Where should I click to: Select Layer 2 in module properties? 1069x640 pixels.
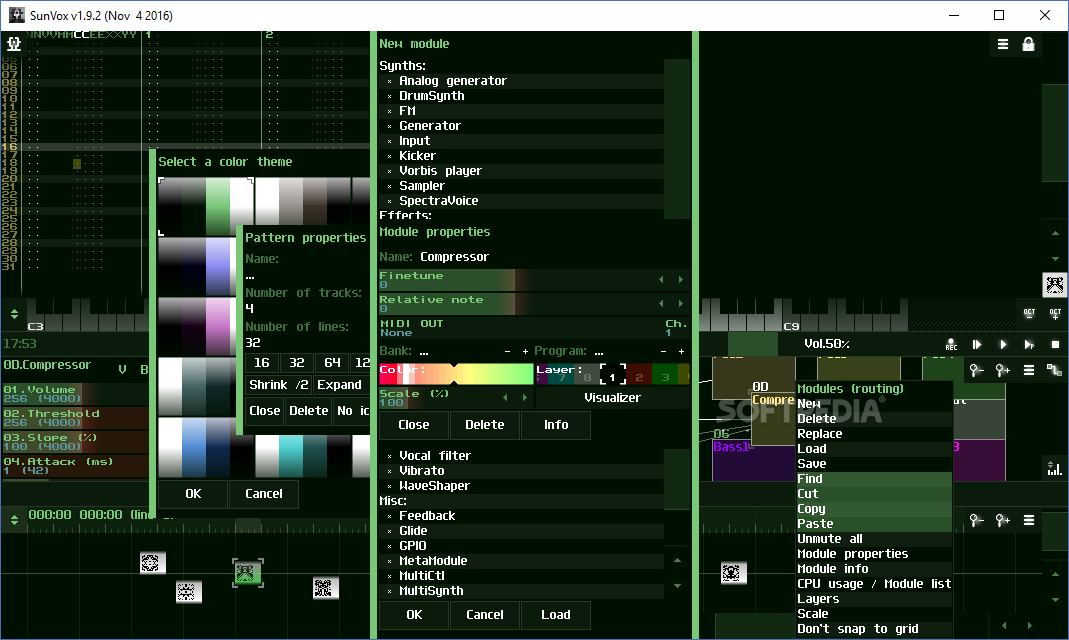(x=639, y=375)
